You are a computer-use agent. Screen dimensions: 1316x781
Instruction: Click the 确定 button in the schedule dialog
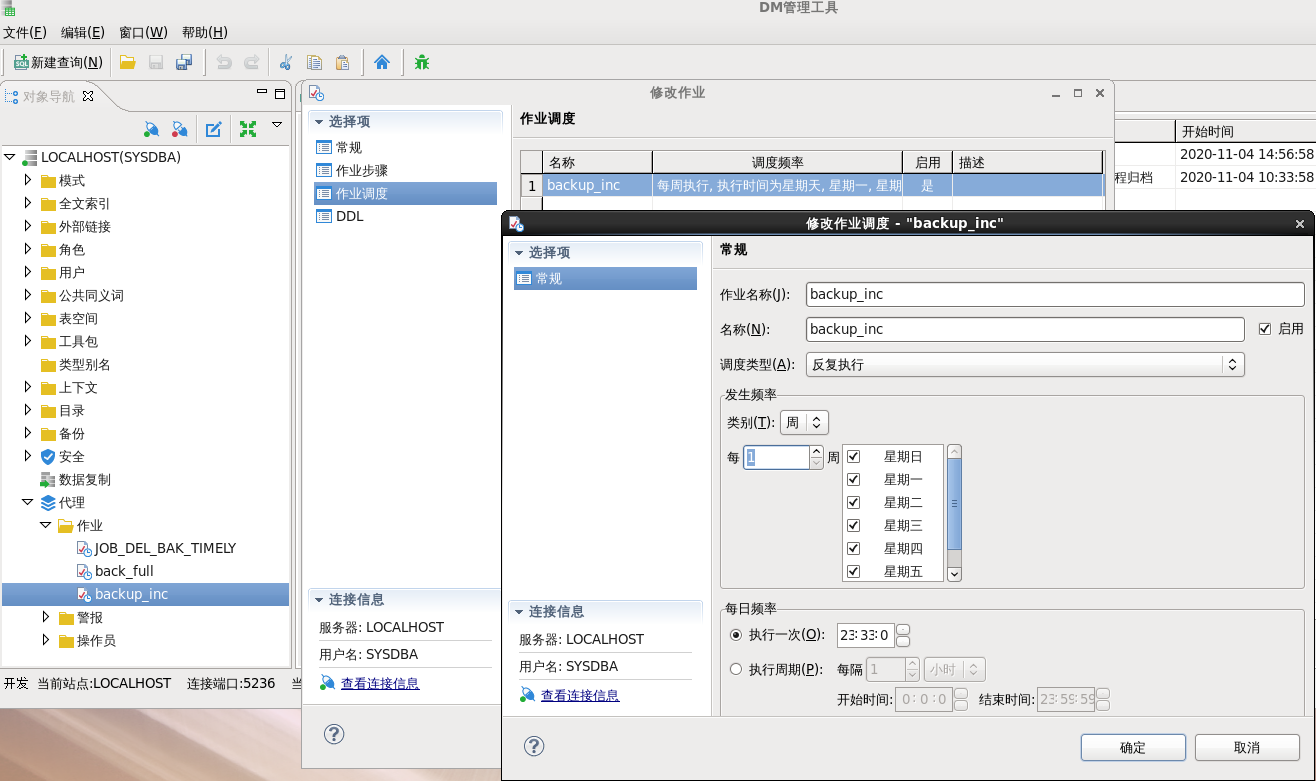coord(1132,747)
